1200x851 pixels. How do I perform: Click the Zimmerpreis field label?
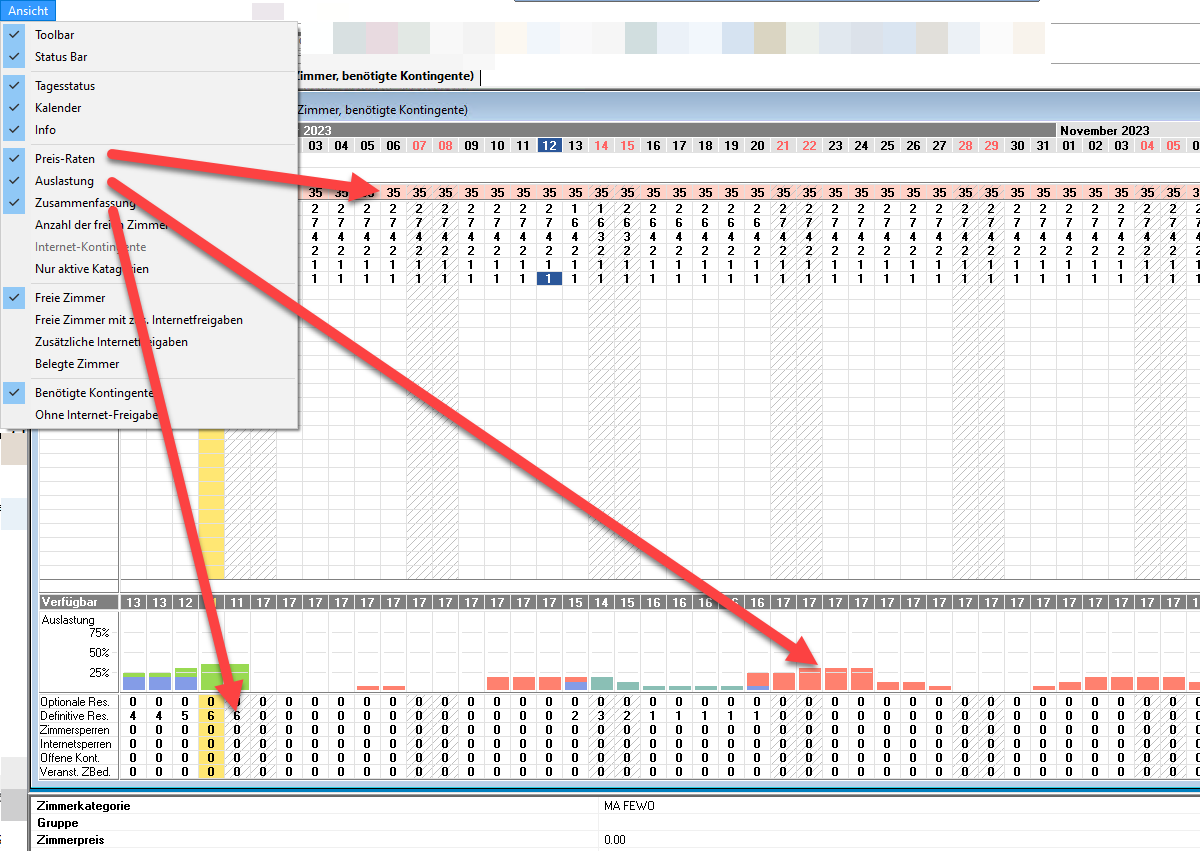[70, 840]
